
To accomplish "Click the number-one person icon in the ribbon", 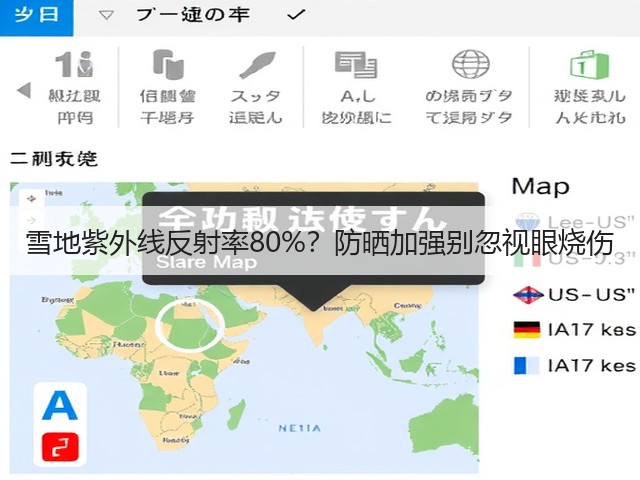I will pyautogui.click(x=74, y=64).
